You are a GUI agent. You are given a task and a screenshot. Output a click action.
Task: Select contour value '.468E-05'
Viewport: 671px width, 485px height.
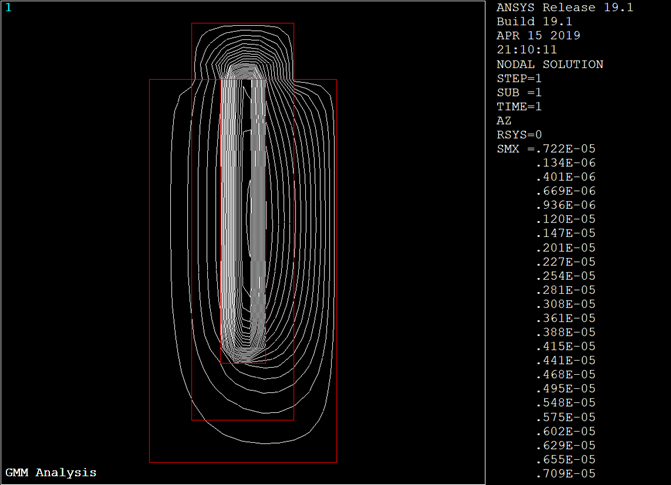[x=566, y=375]
